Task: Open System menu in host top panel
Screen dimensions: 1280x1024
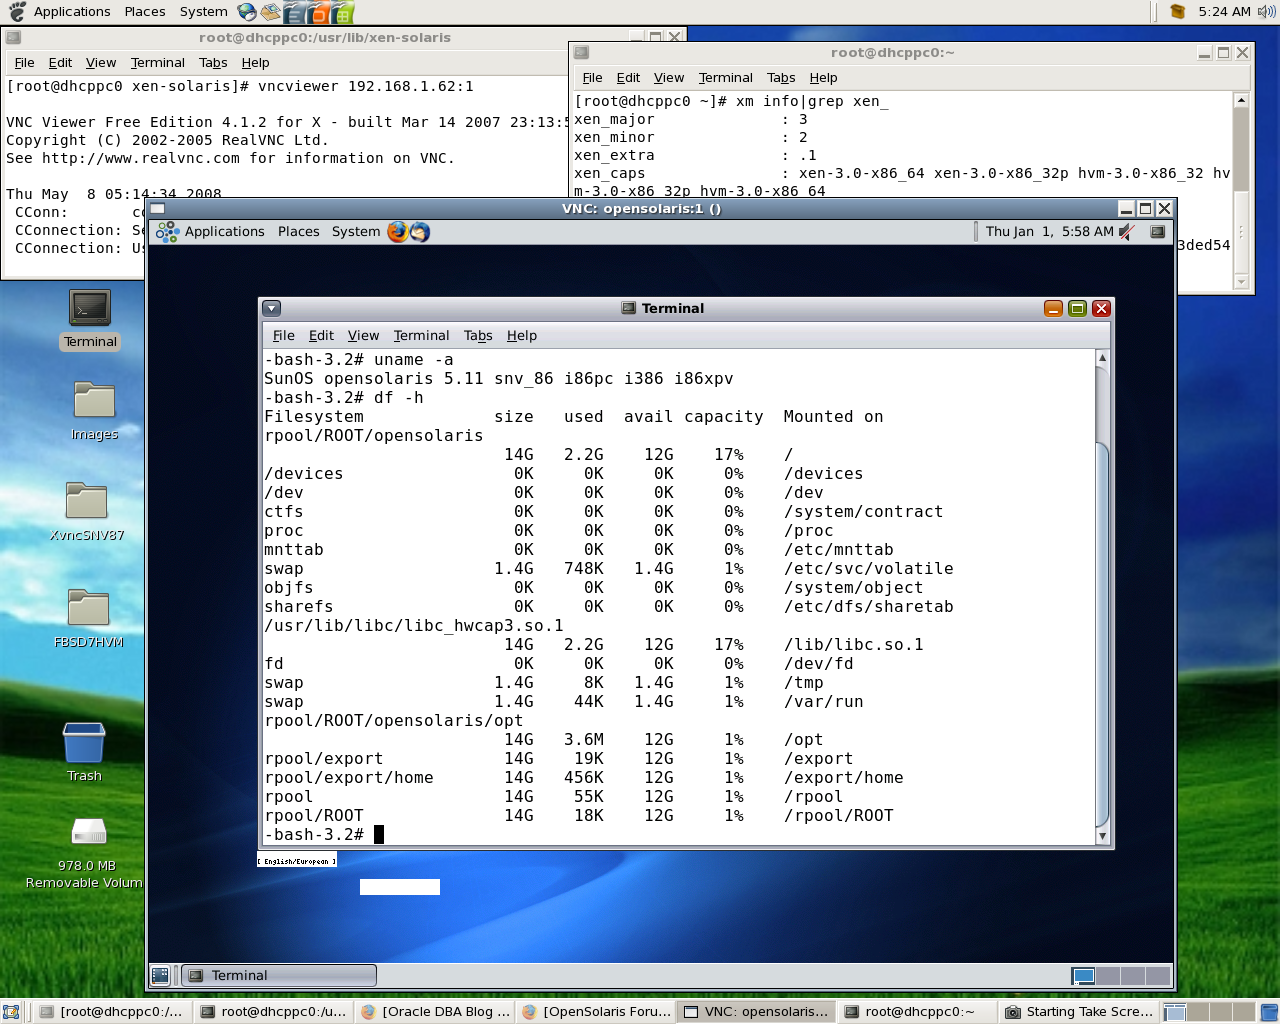Action: tap(204, 12)
